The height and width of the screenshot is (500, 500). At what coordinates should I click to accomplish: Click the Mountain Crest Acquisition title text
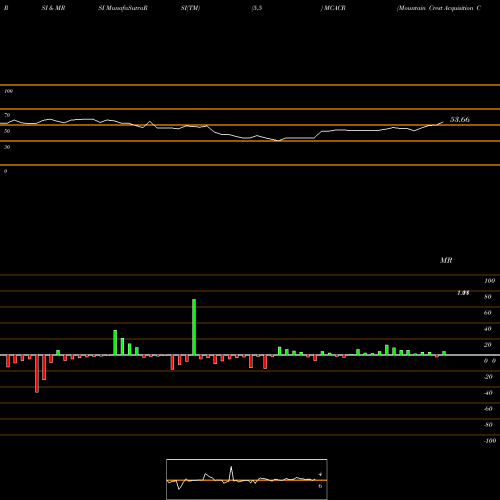point(439,8)
